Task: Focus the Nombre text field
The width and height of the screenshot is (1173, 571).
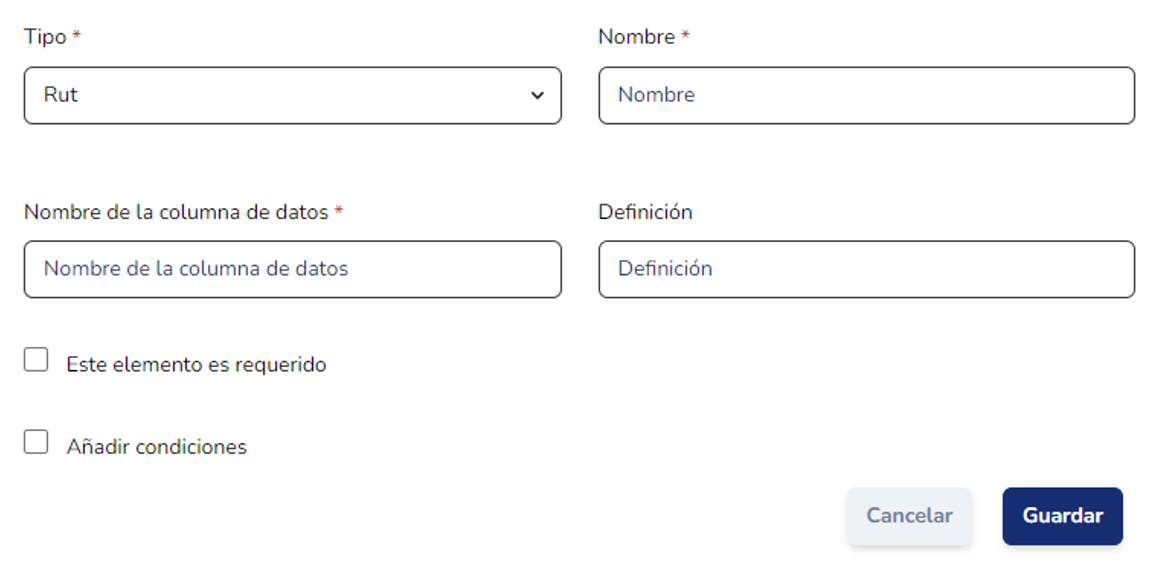Action: click(x=866, y=96)
